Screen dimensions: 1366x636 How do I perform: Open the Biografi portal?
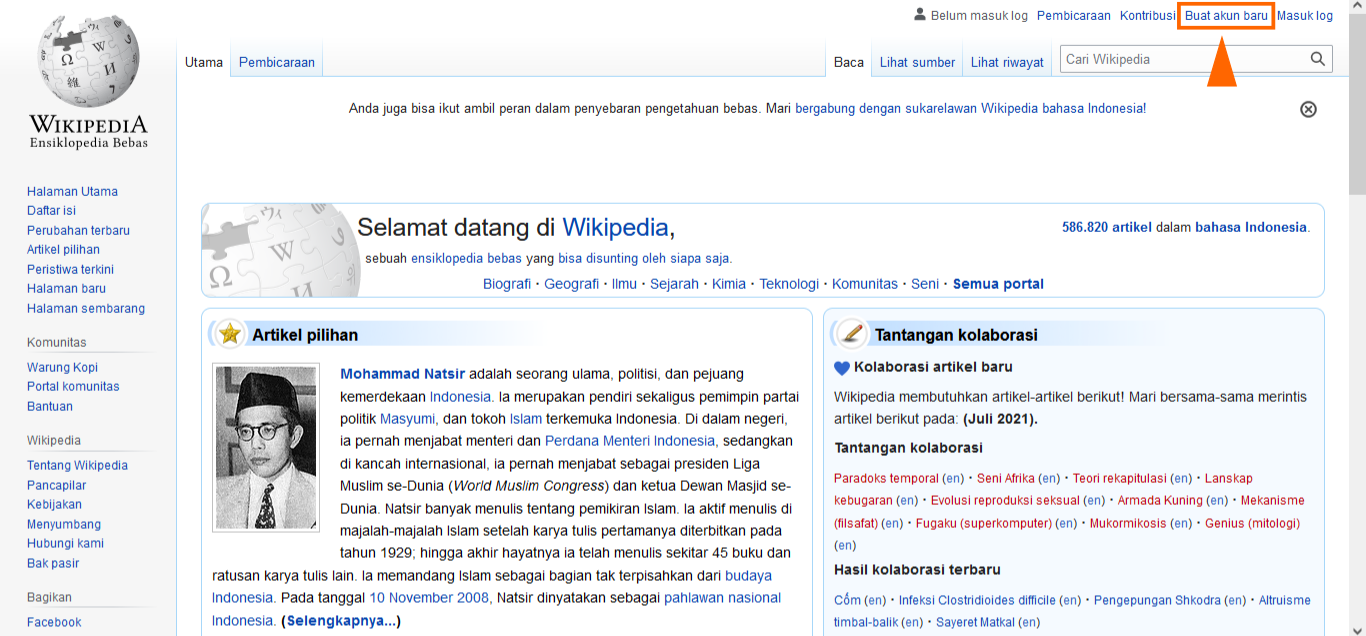507,284
